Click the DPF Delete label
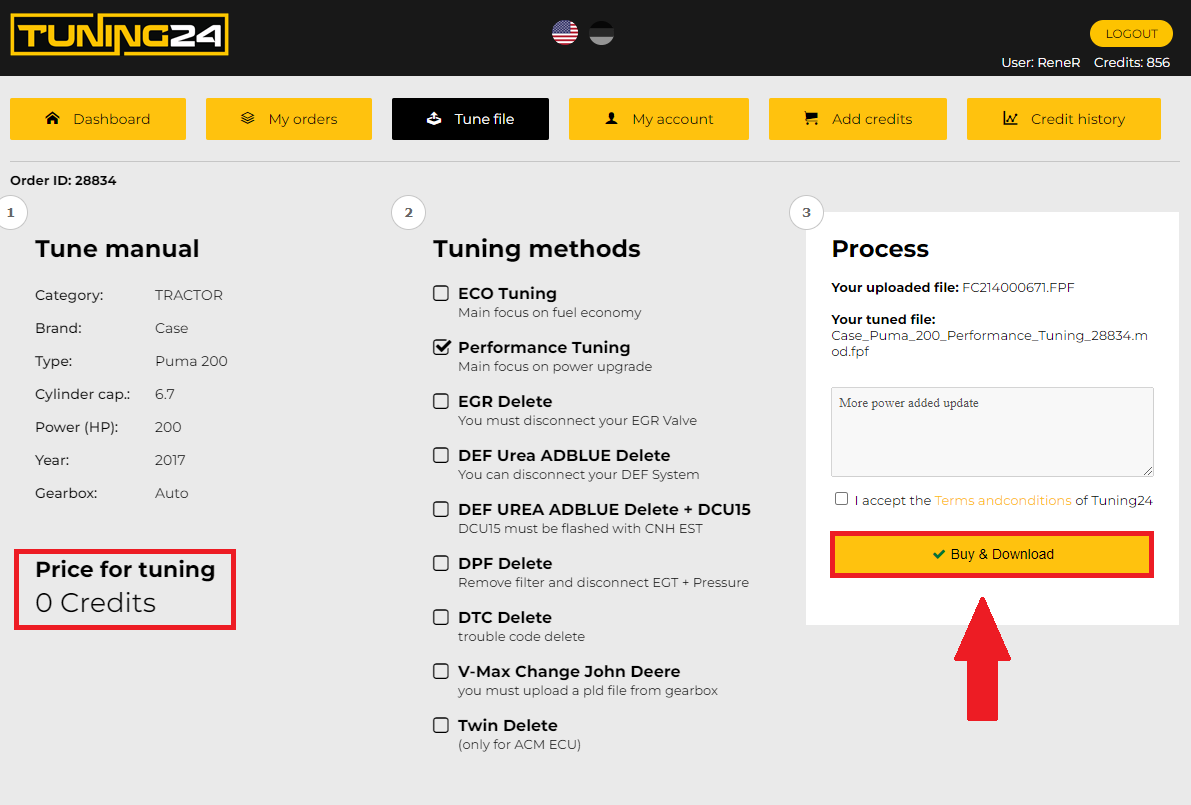This screenshot has width=1191, height=805. coord(505,563)
